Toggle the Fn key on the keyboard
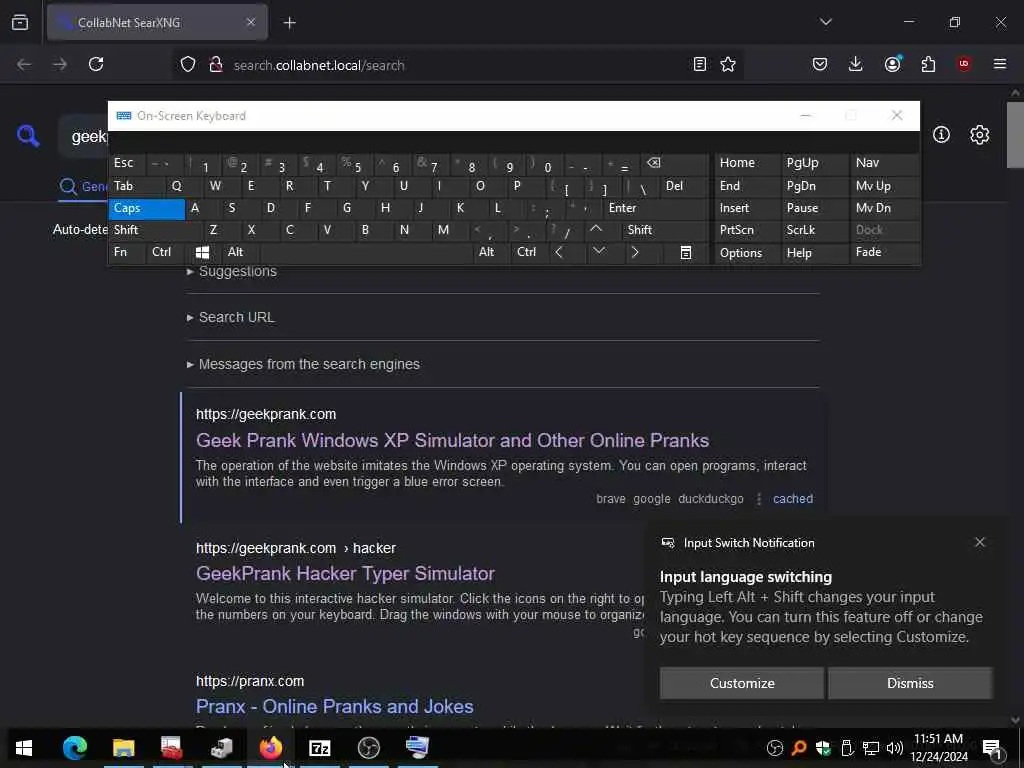This screenshot has width=1024, height=768. [127, 252]
